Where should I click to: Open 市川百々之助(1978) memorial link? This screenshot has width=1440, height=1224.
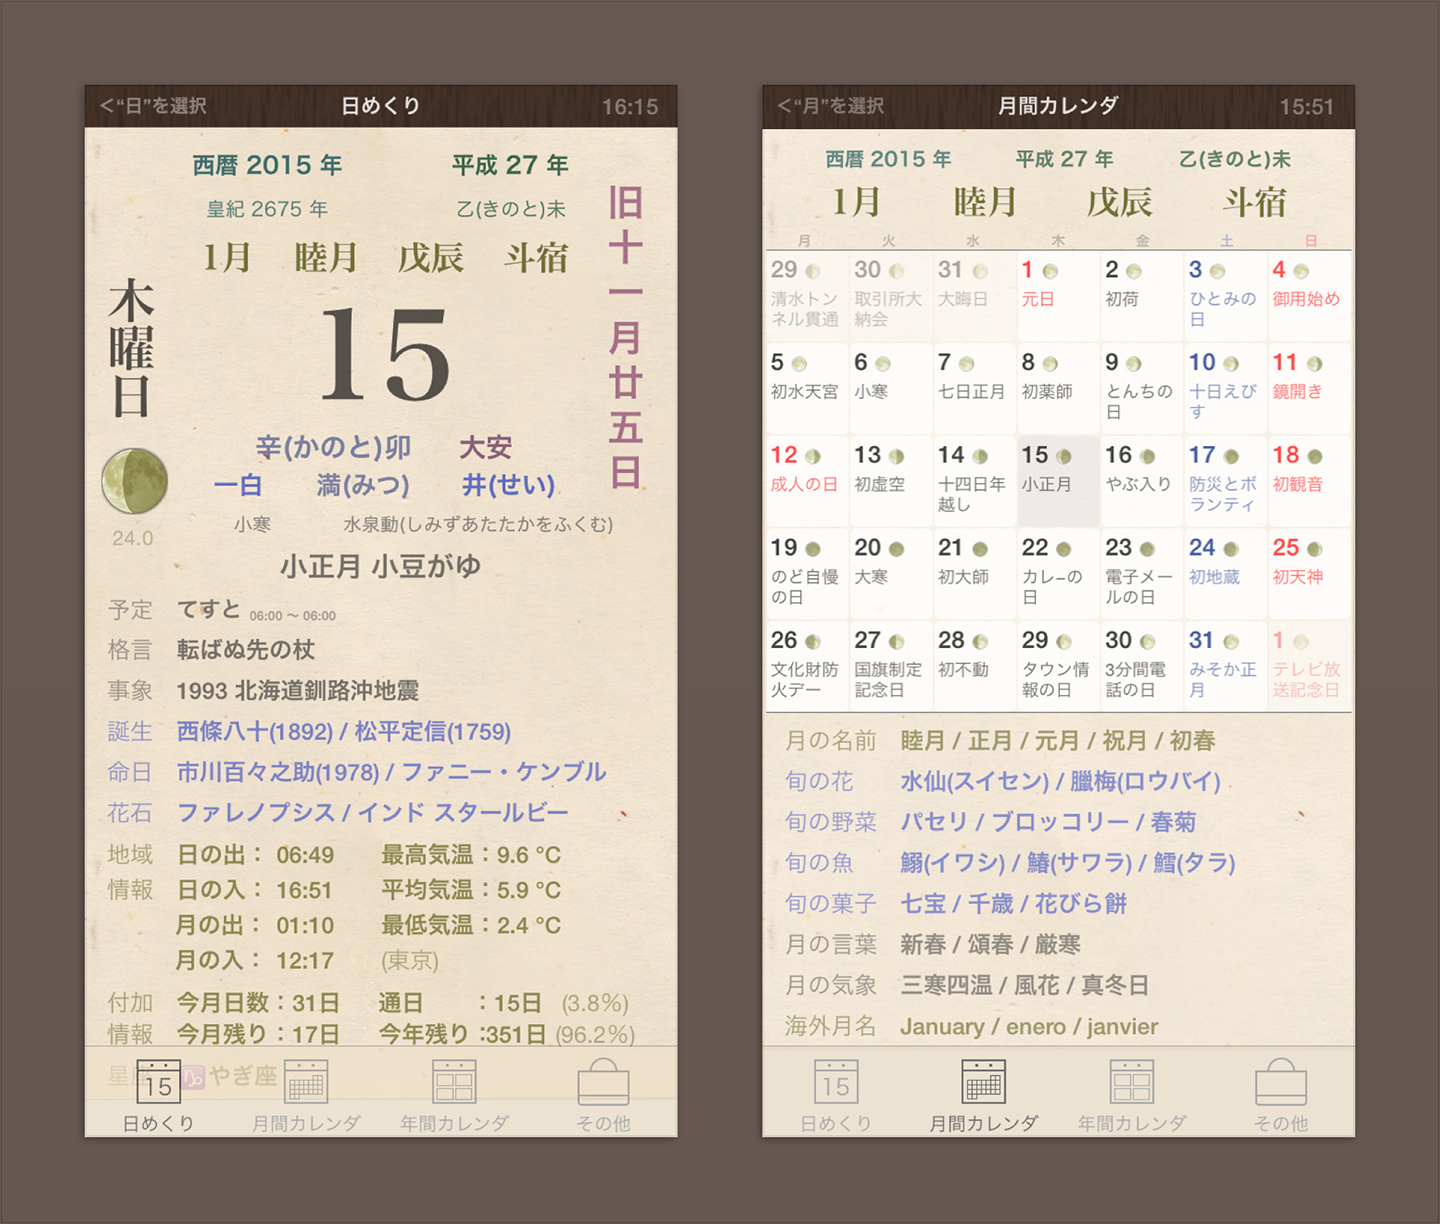(x=278, y=772)
